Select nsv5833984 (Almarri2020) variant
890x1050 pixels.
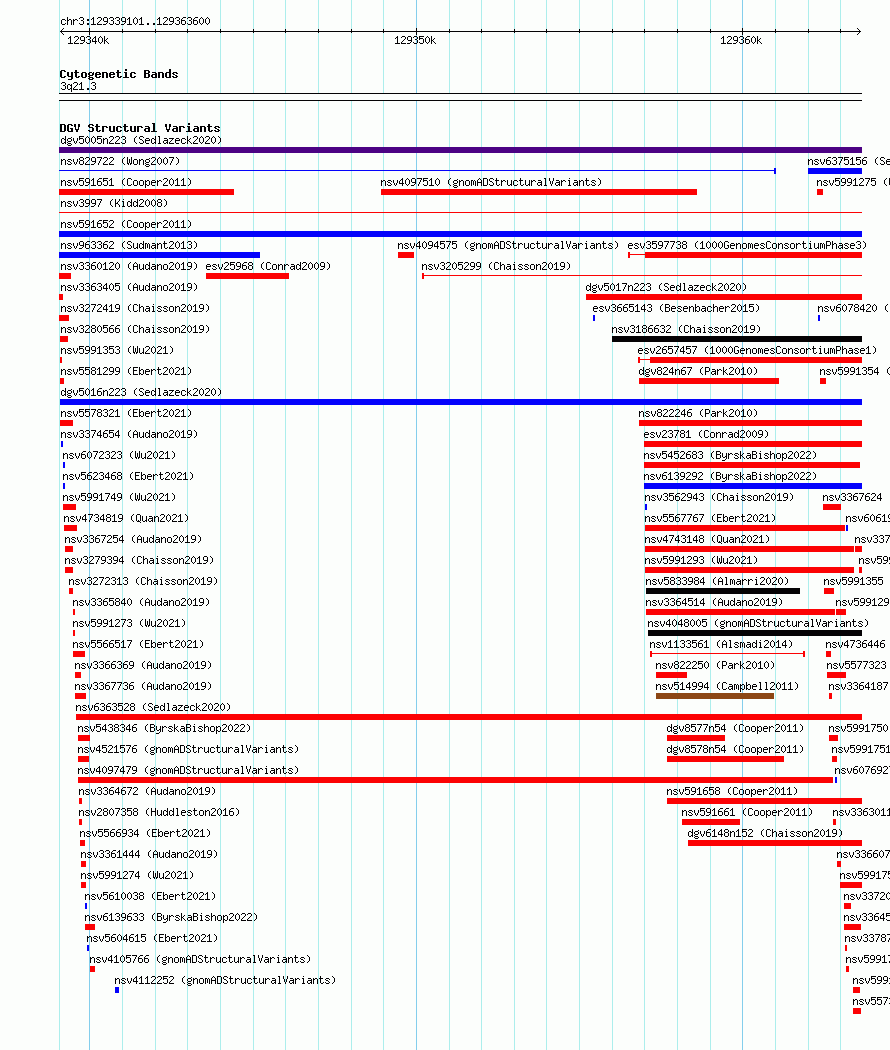[x=717, y=581]
